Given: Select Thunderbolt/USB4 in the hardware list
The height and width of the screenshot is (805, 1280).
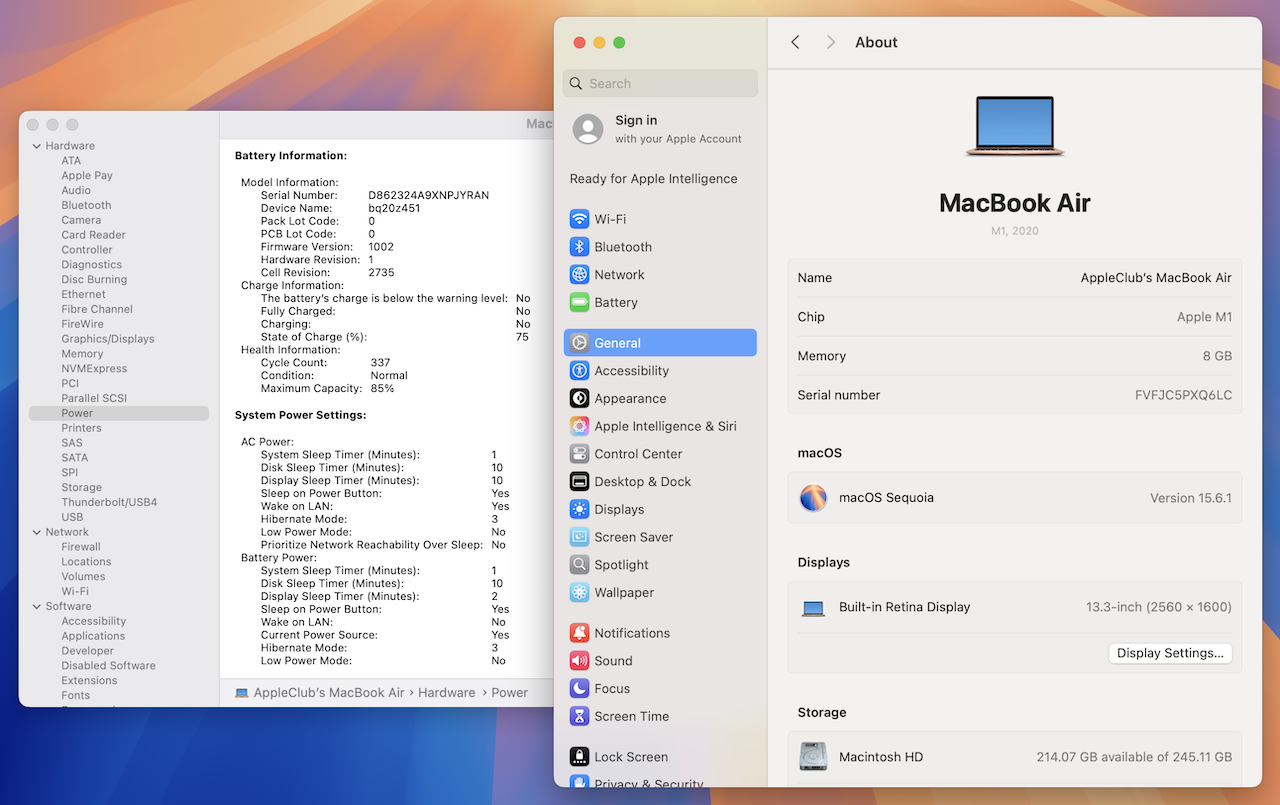Looking at the screenshot, I should 109,502.
